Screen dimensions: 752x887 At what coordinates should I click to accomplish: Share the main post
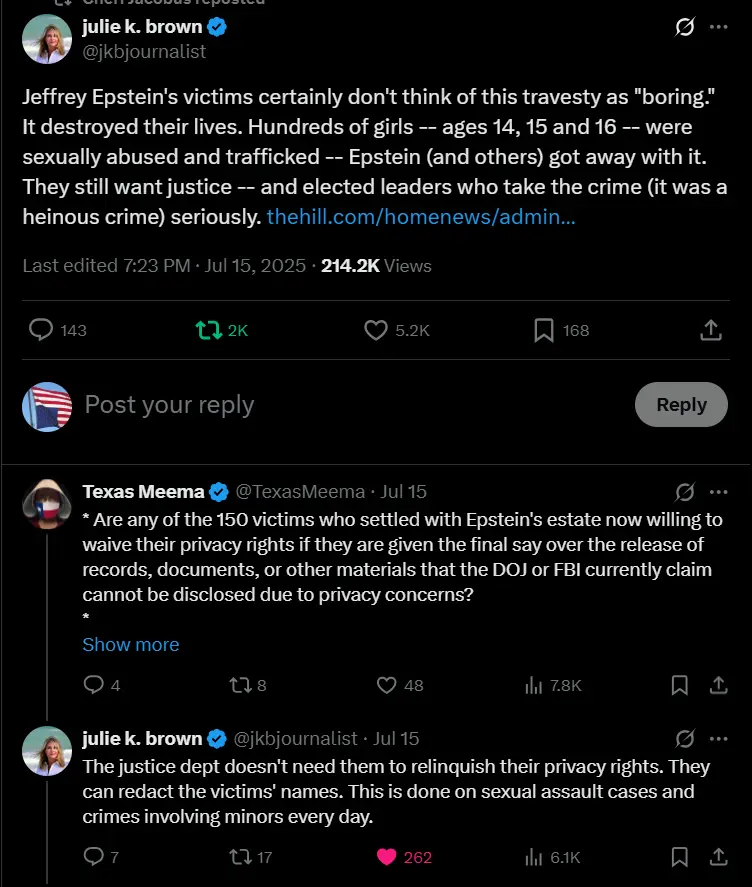point(710,330)
